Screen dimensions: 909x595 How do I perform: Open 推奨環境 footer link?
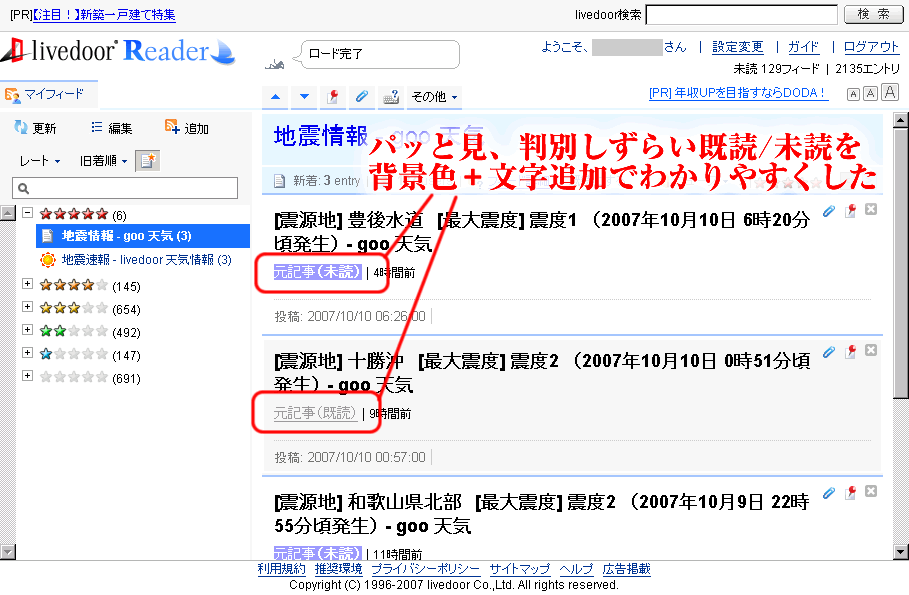(x=339, y=569)
